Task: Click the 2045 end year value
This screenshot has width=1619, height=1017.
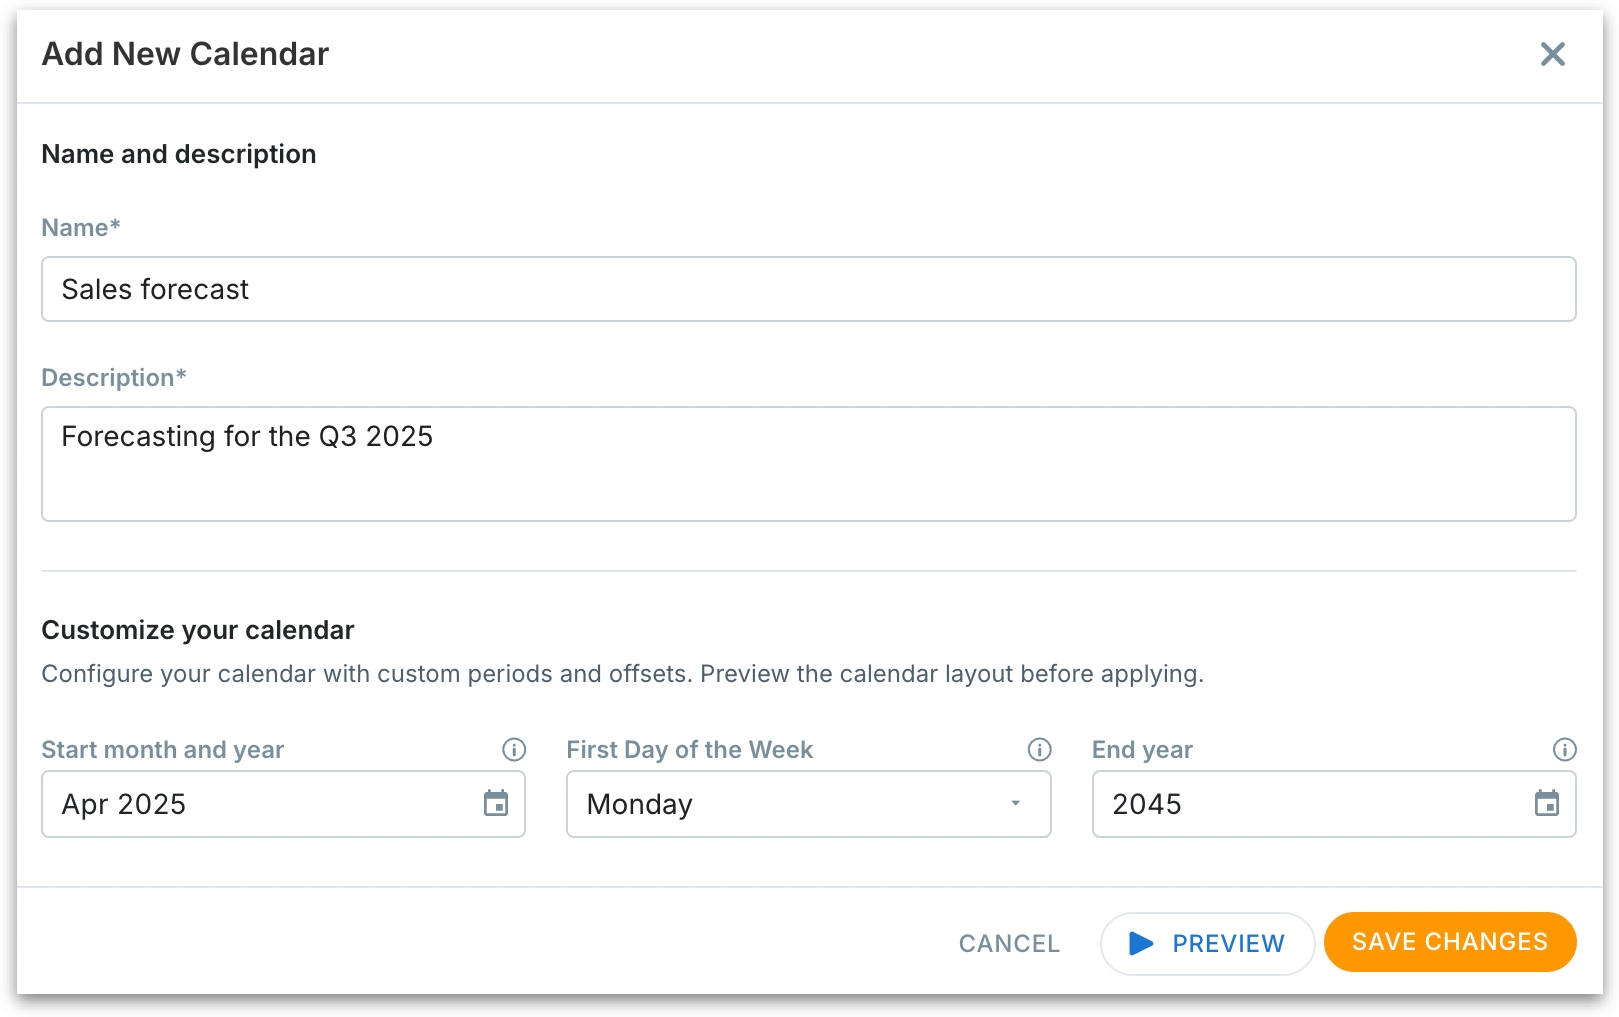Action: [1147, 804]
